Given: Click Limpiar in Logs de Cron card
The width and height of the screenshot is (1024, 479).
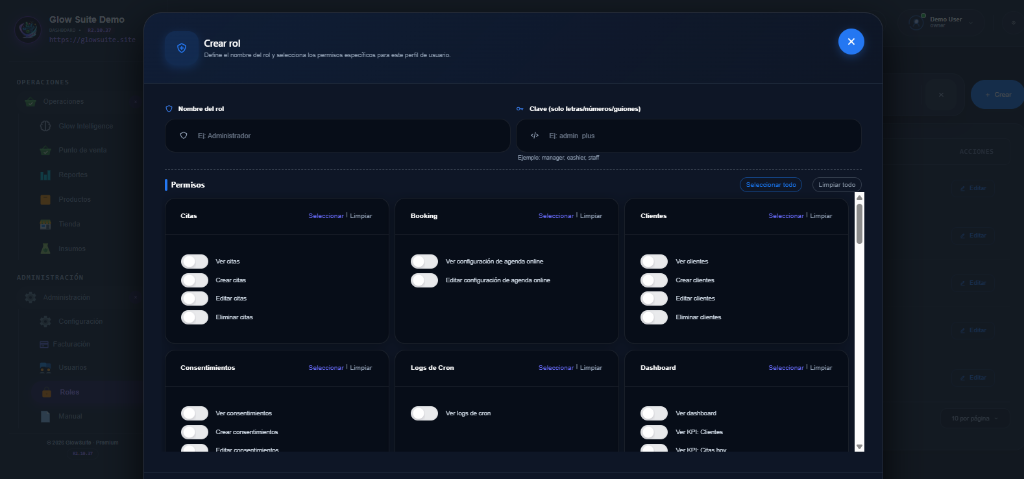Looking at the screenshot, I should click(x=591, y=368).
